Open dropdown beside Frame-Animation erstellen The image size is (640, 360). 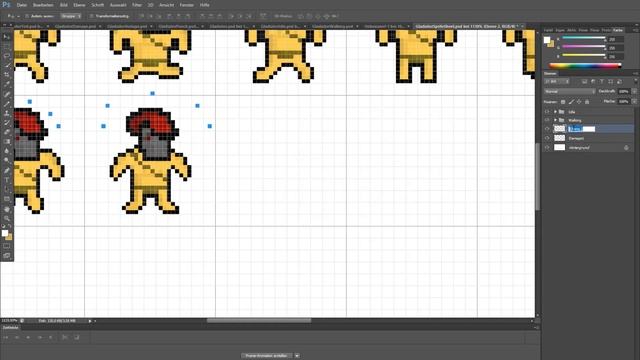pos(297,356)
